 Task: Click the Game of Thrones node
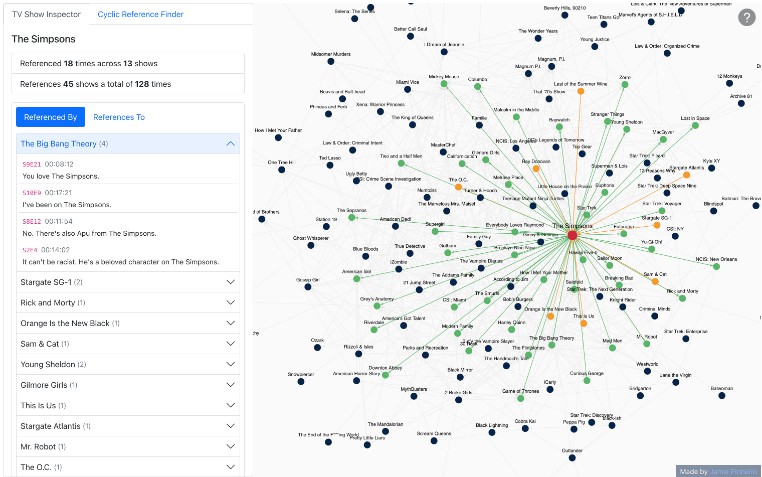coord(520,399)
